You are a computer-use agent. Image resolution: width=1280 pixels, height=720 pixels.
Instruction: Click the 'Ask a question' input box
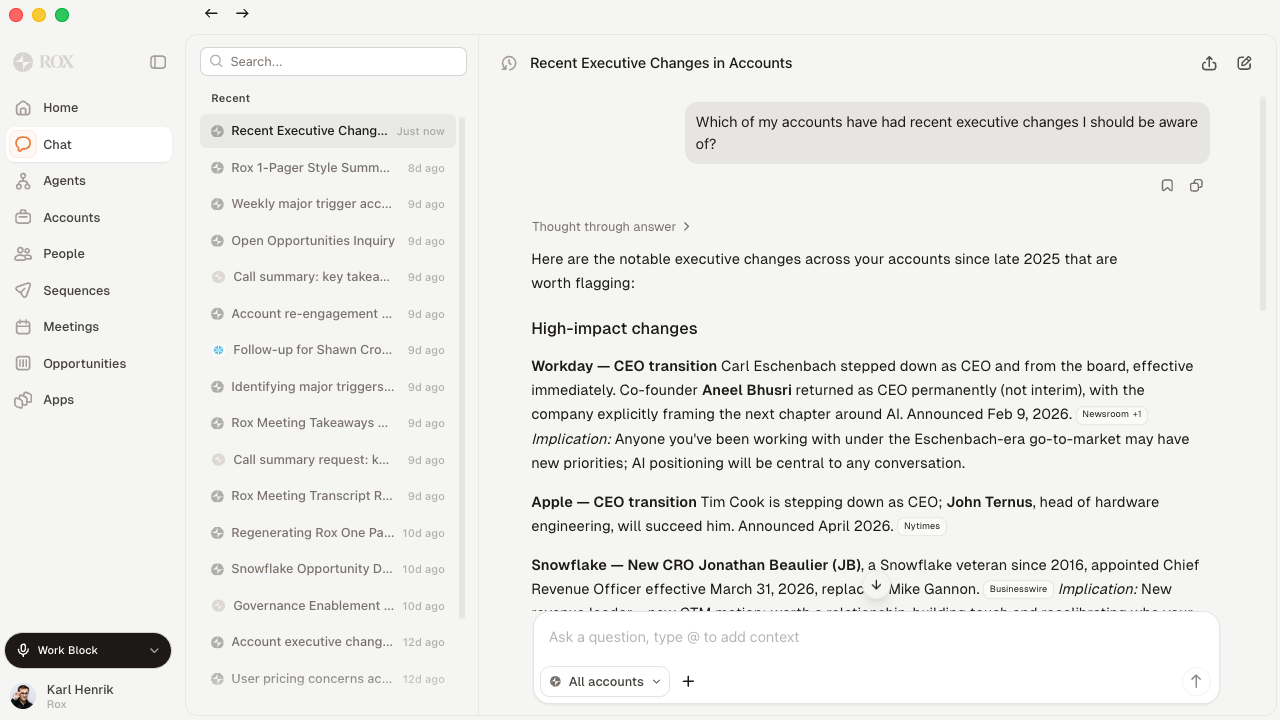point(876,637)
